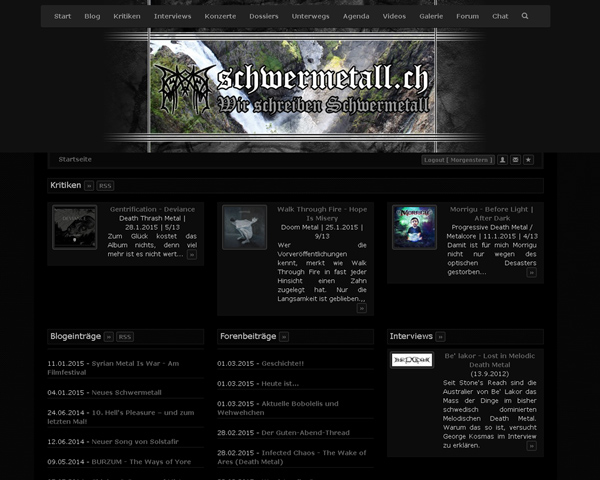Open blog entry BURZUM - The Ways of Yore
The width and height of the screenshot is (600, 480).
coord(141,462)
